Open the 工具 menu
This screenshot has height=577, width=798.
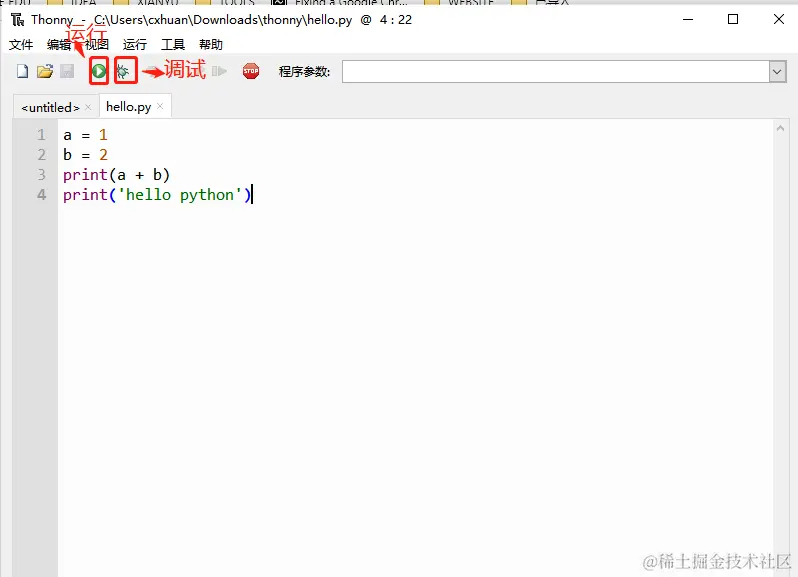[x=173, y=45]
